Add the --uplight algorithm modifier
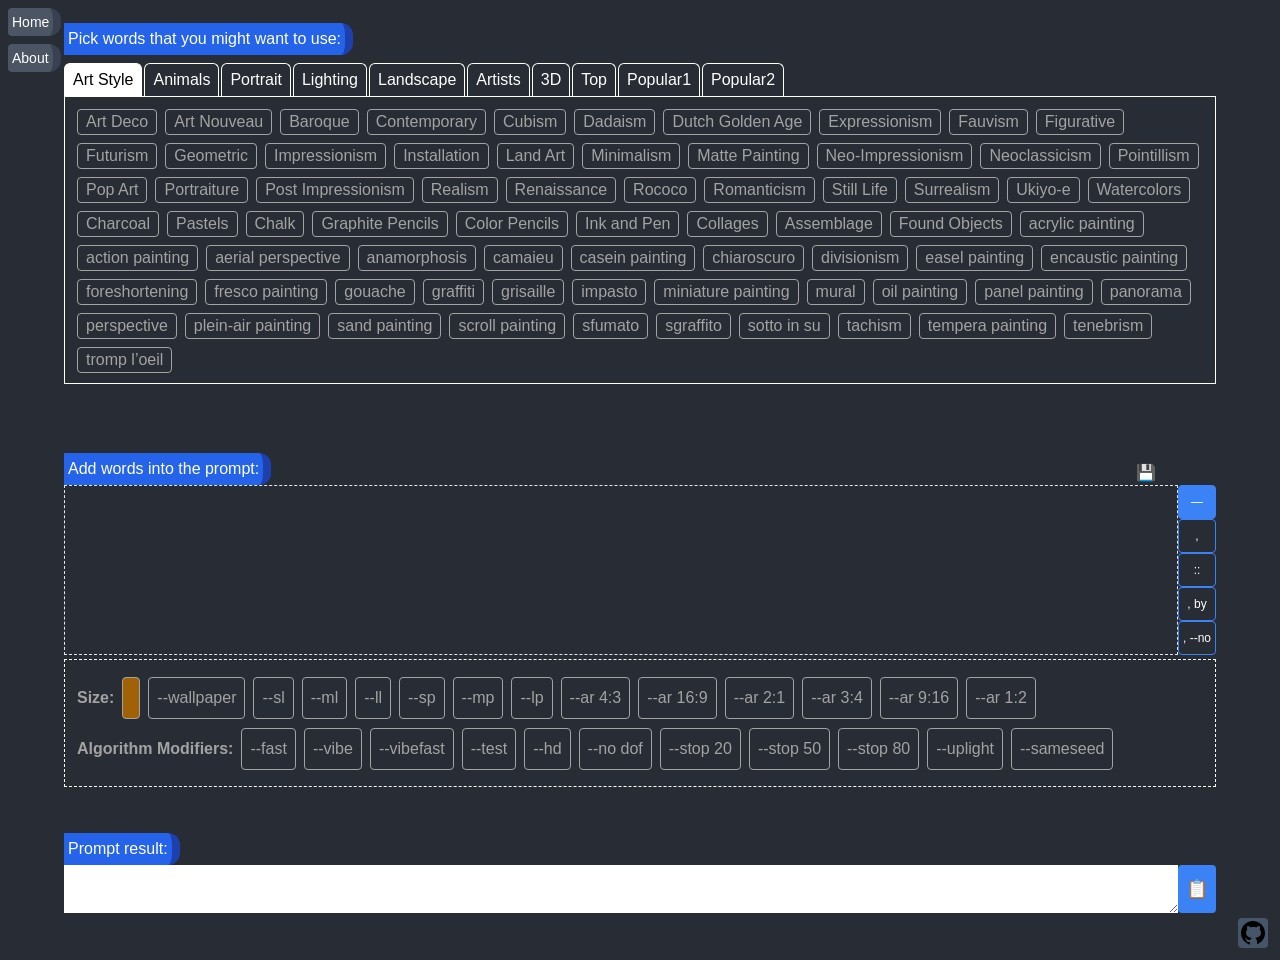This screenshot has width=1280, height=960. [964, 749]
